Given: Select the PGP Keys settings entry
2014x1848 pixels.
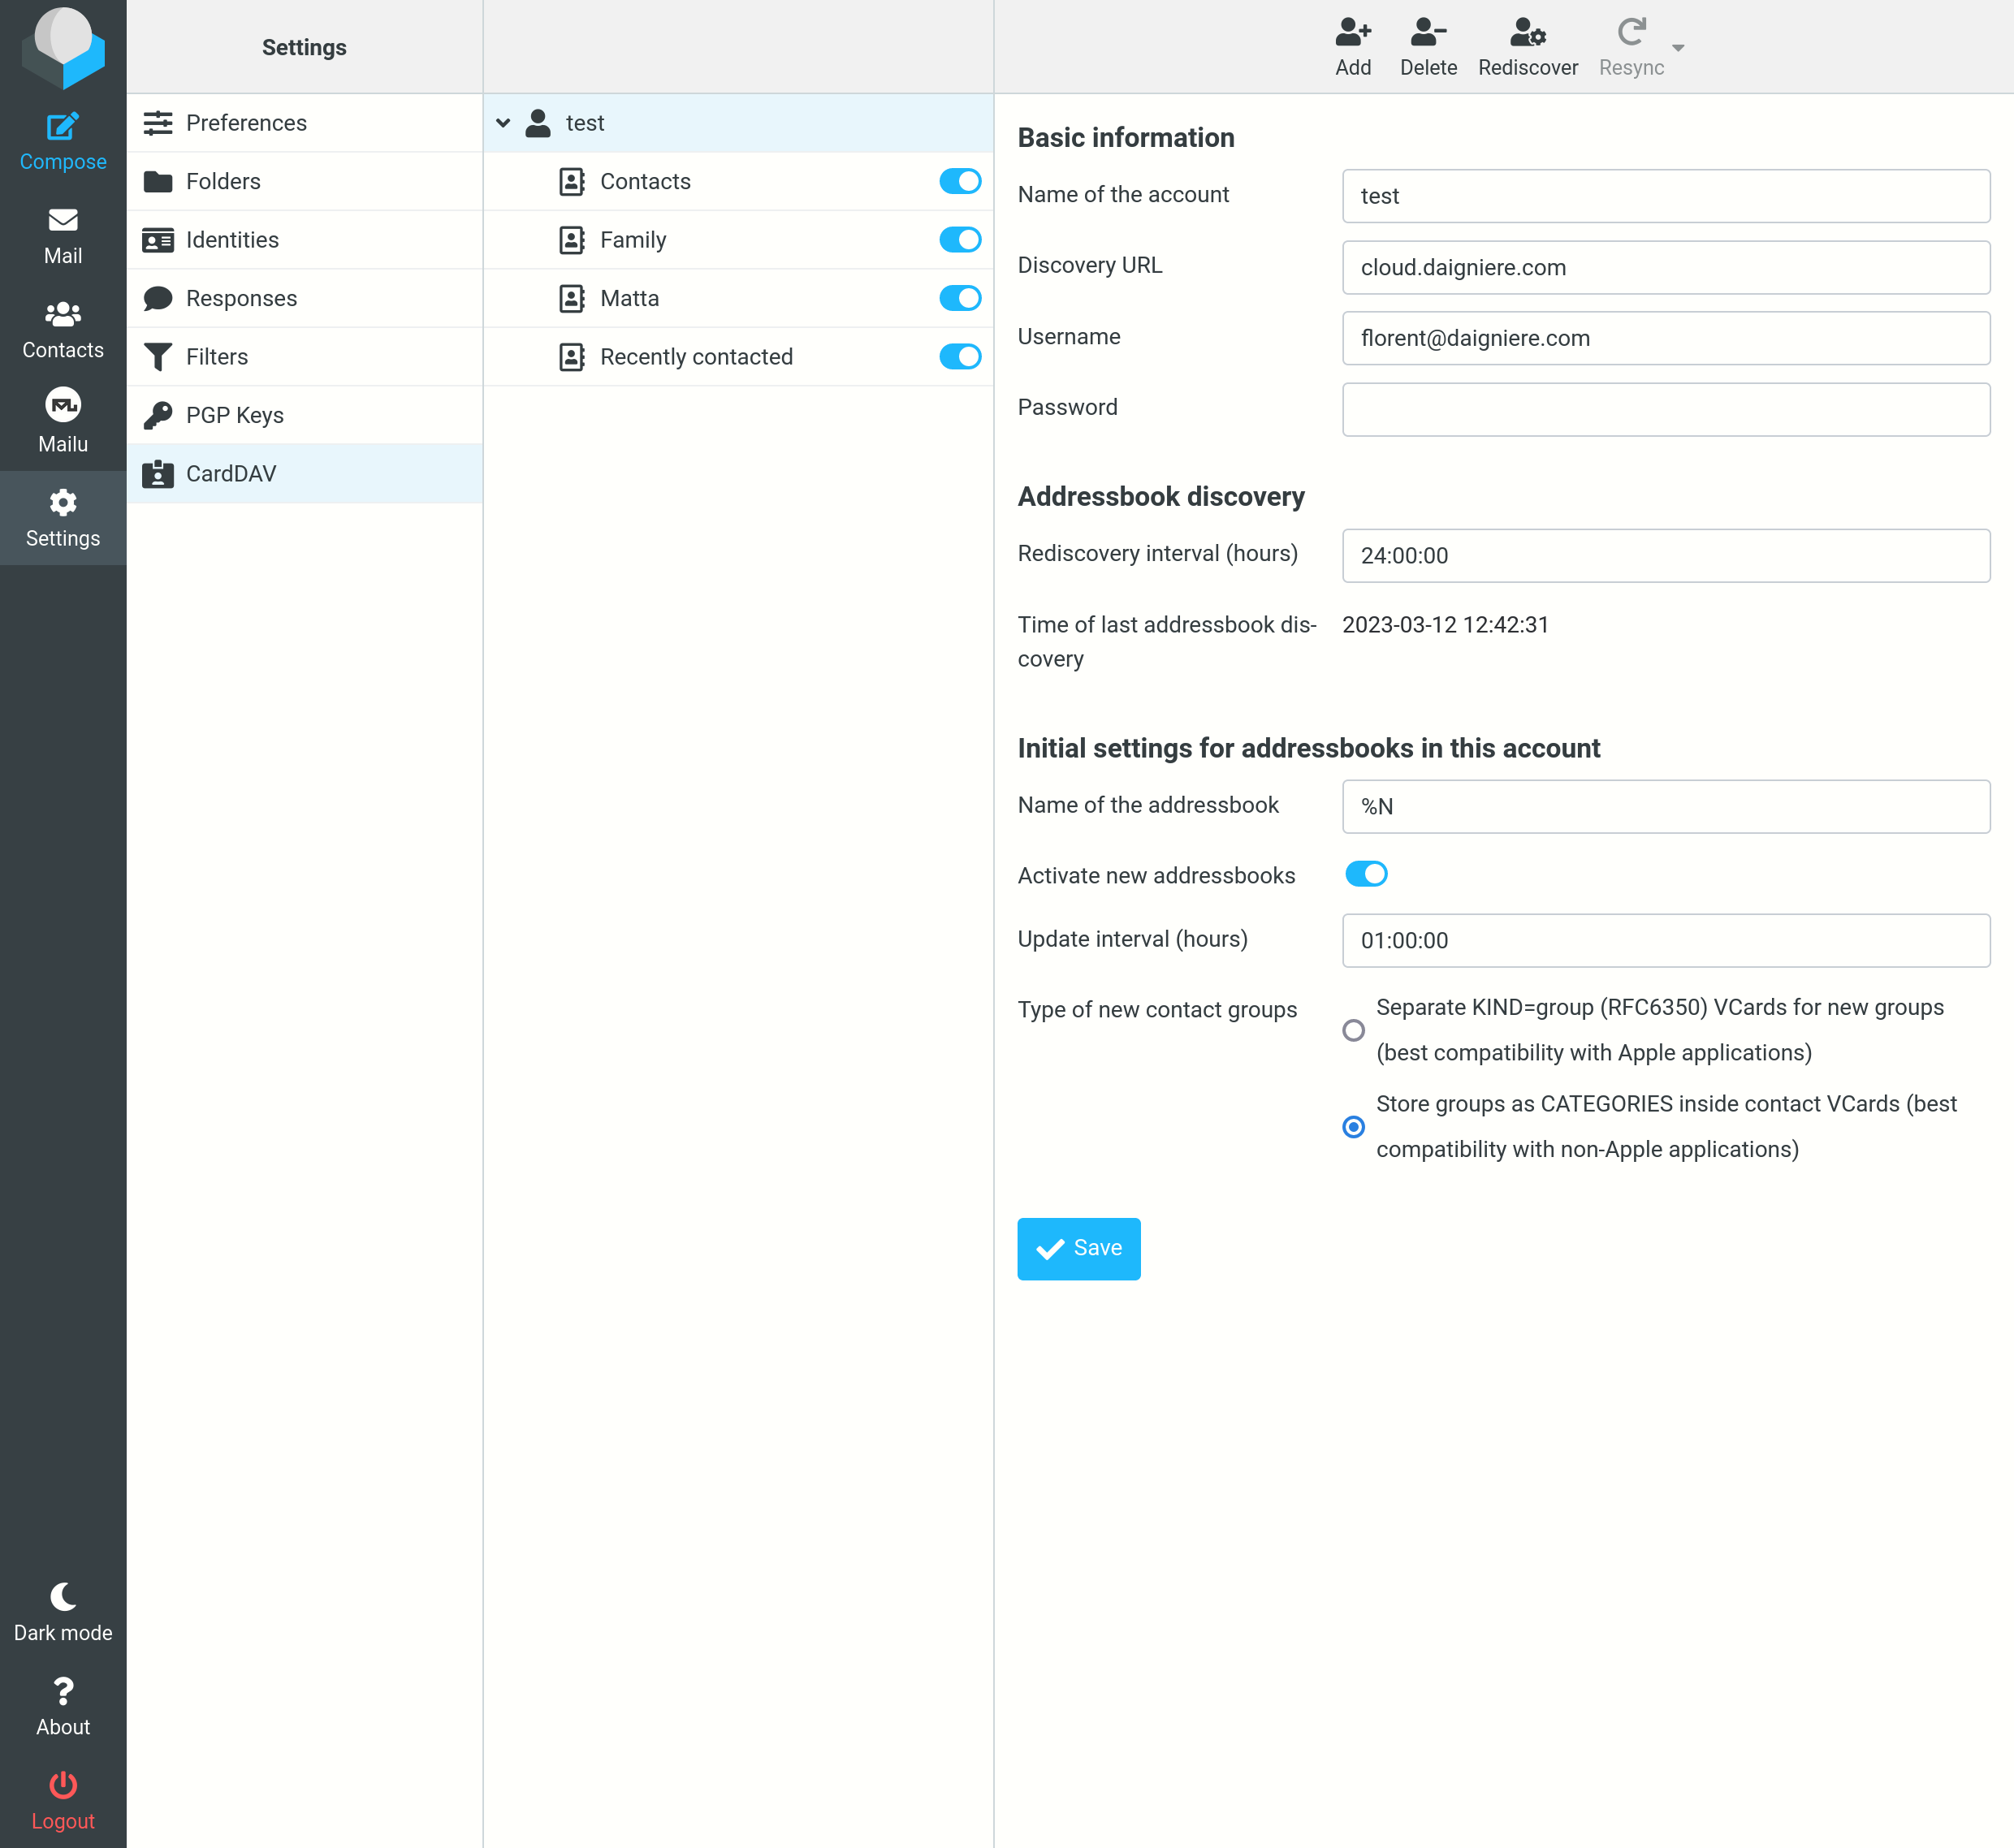Looking at the screenshot, I should tap(234, 414).
